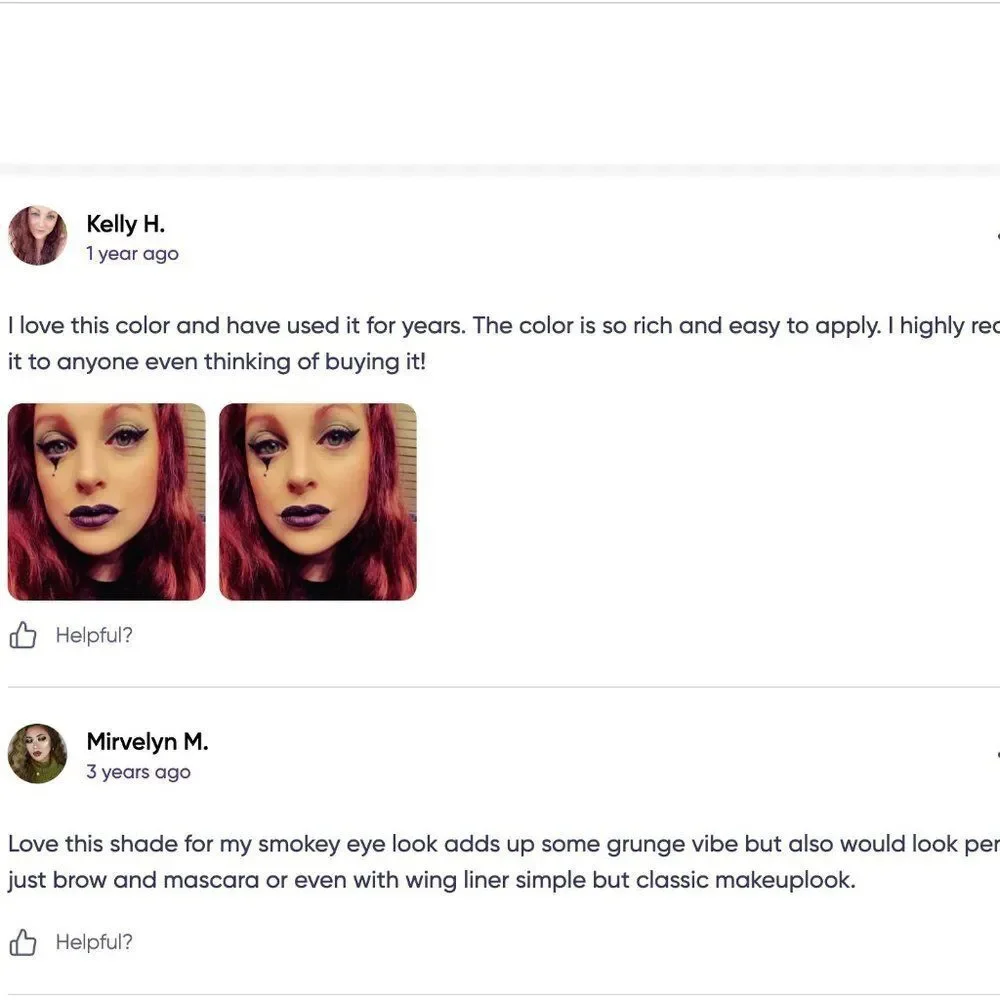The width and height of the screenshot is (1000, 1000).
Task: Open the first photo in Kelly H.'s review
Action: click(107, 502)
